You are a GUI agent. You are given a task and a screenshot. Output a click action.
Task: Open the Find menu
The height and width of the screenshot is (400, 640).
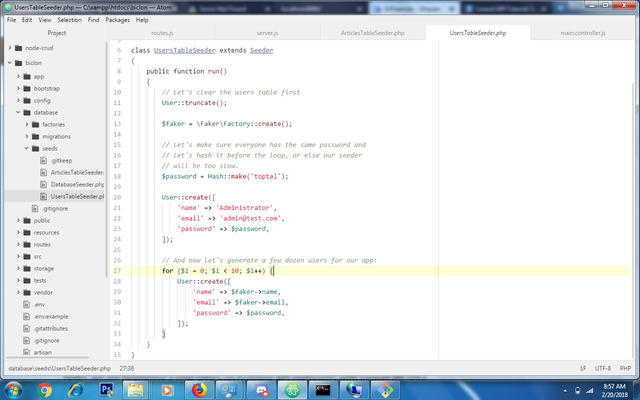pos(93,20)
